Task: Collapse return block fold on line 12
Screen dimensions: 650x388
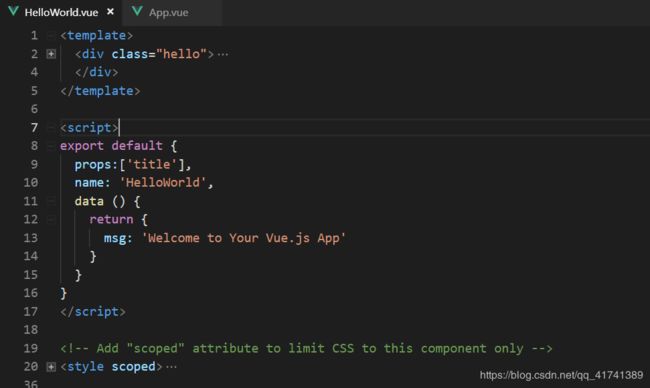Action: point(51,219)
